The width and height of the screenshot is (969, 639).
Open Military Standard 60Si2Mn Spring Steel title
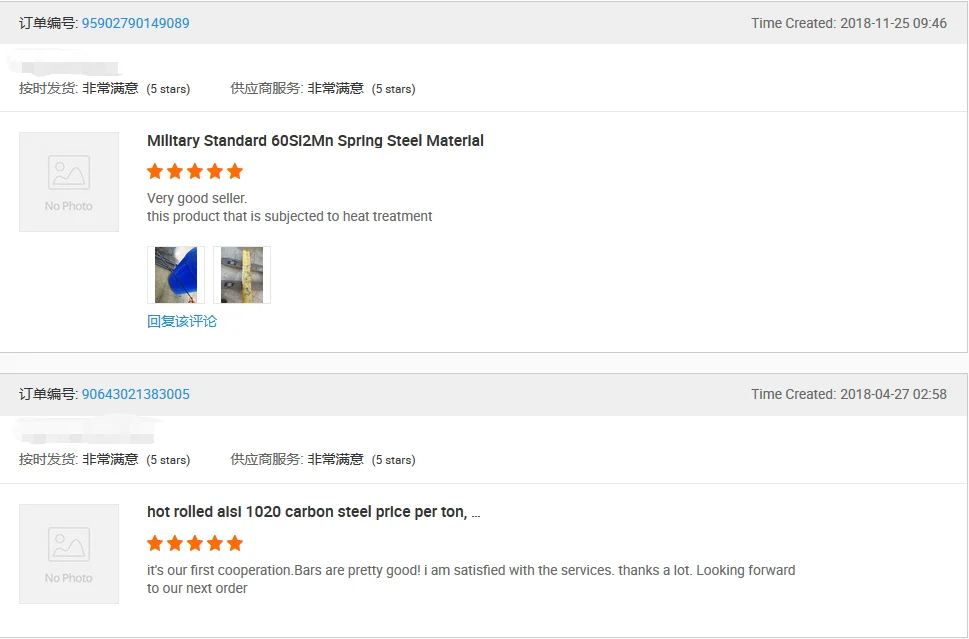click(315, 141)
